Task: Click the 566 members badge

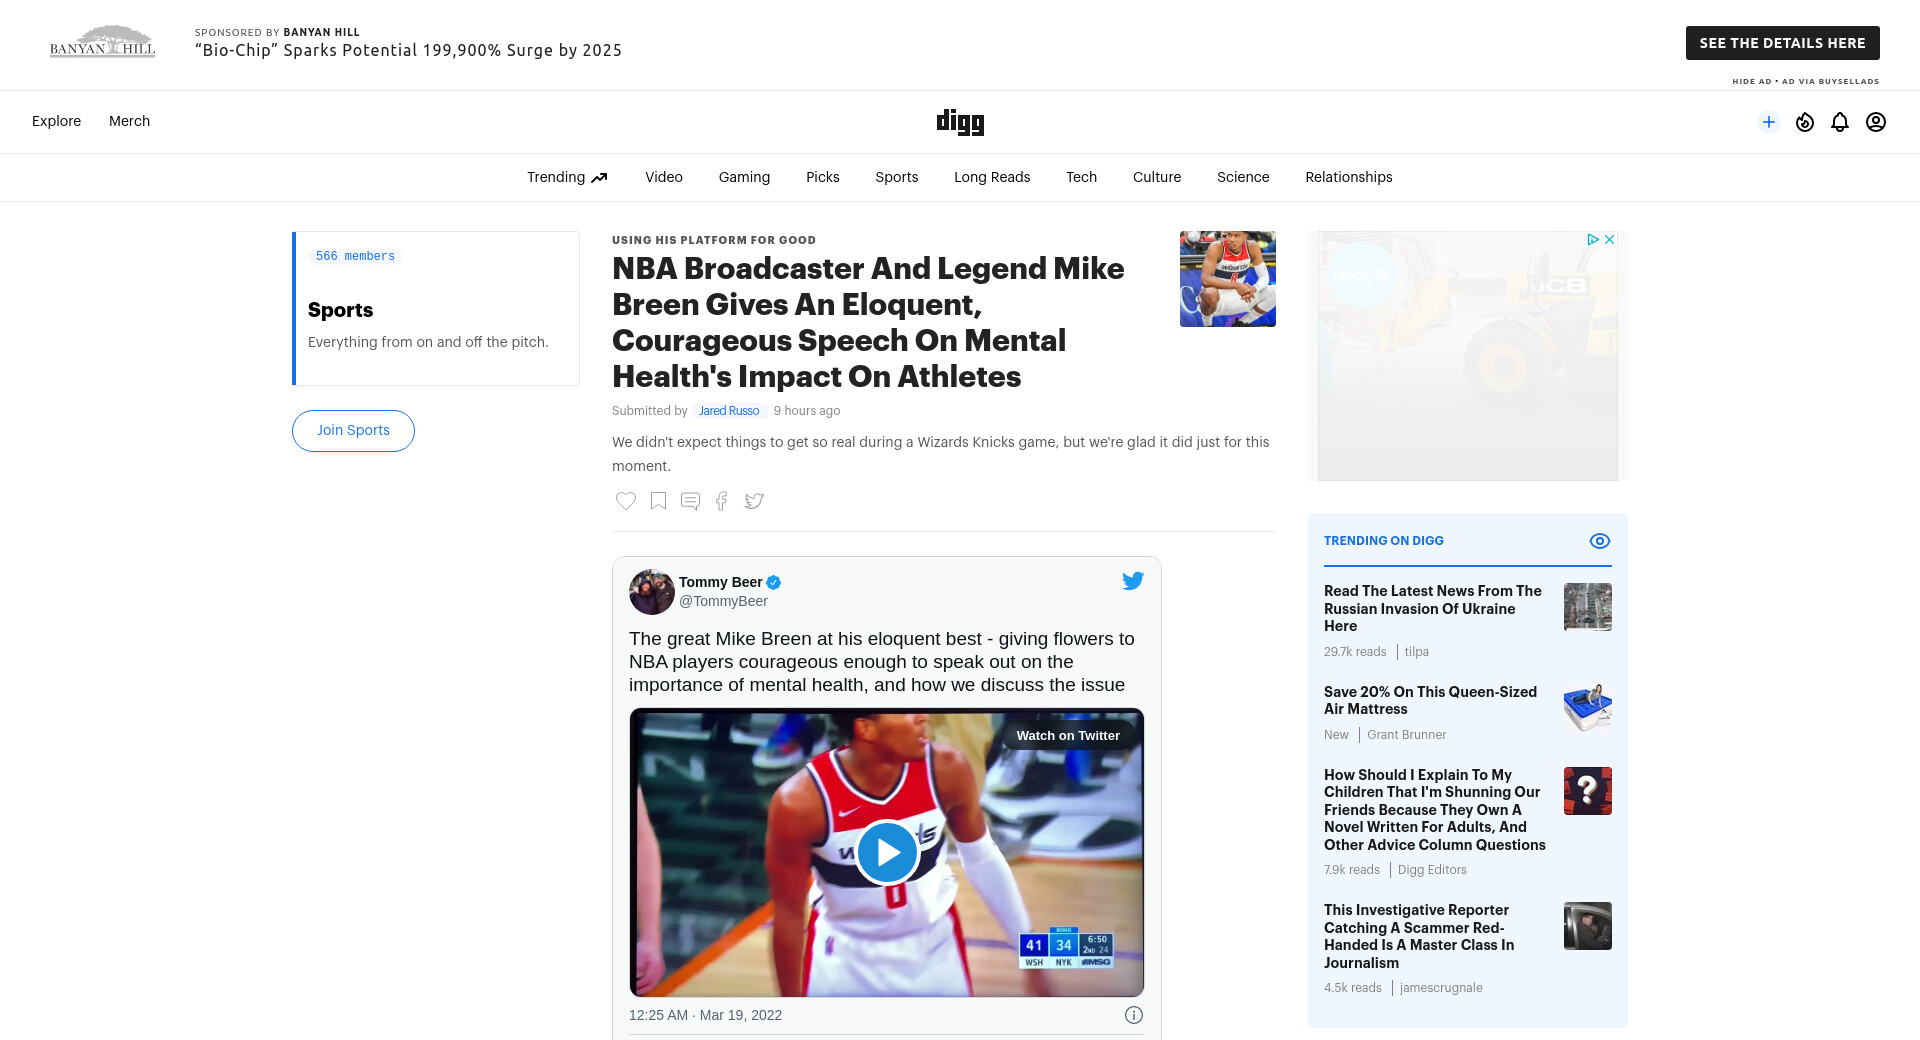Action: [x=355, y=257]
